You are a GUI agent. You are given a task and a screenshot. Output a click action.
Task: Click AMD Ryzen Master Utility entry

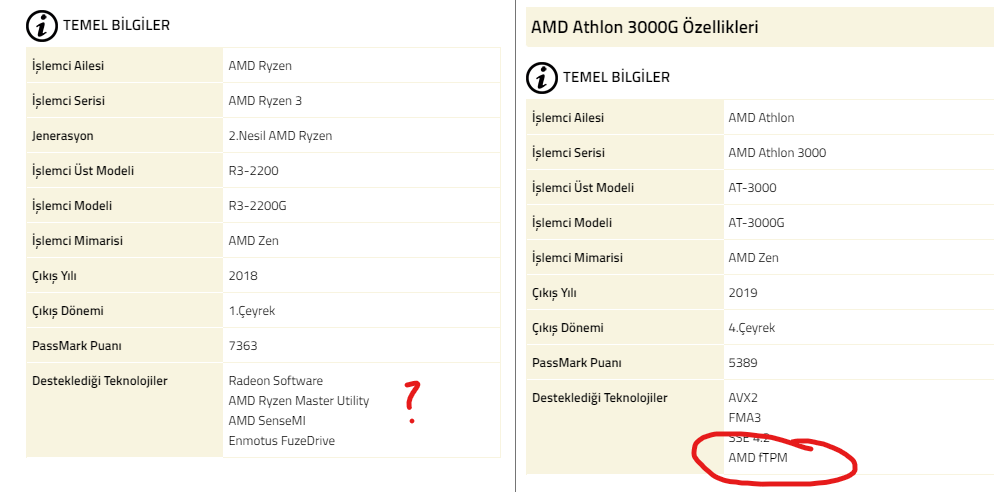(298, 401)
